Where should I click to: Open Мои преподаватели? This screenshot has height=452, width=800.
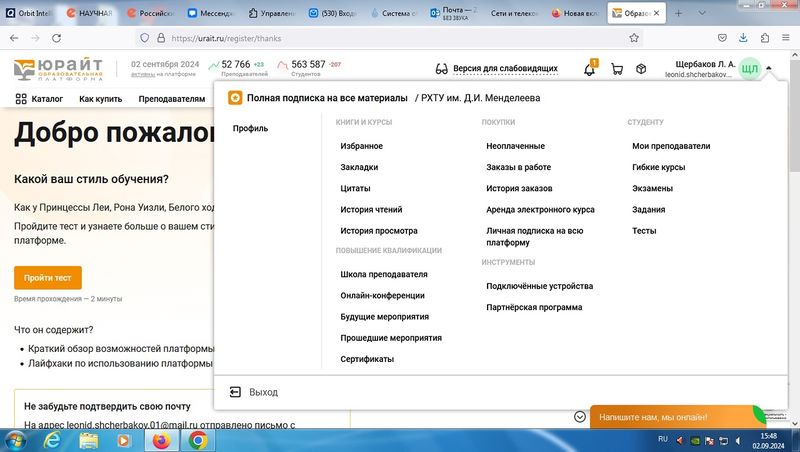(x=671, y=146)
